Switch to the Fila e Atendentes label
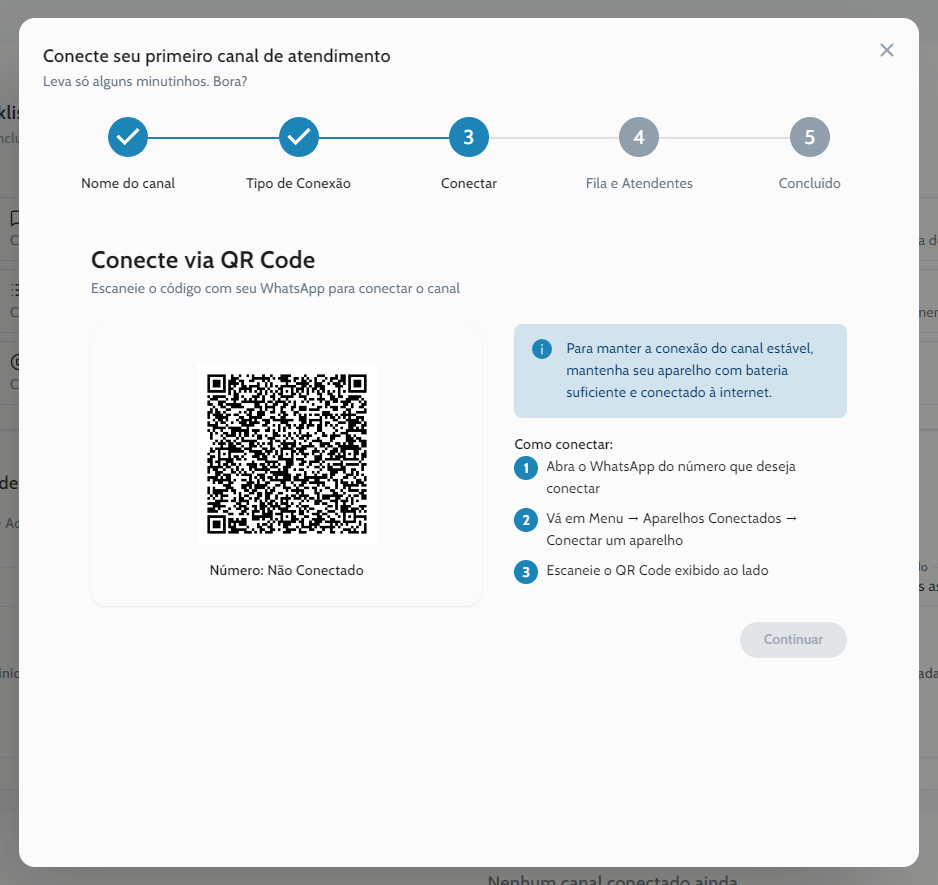The height and width of the screenshot is (885, 938). (639, 183)
